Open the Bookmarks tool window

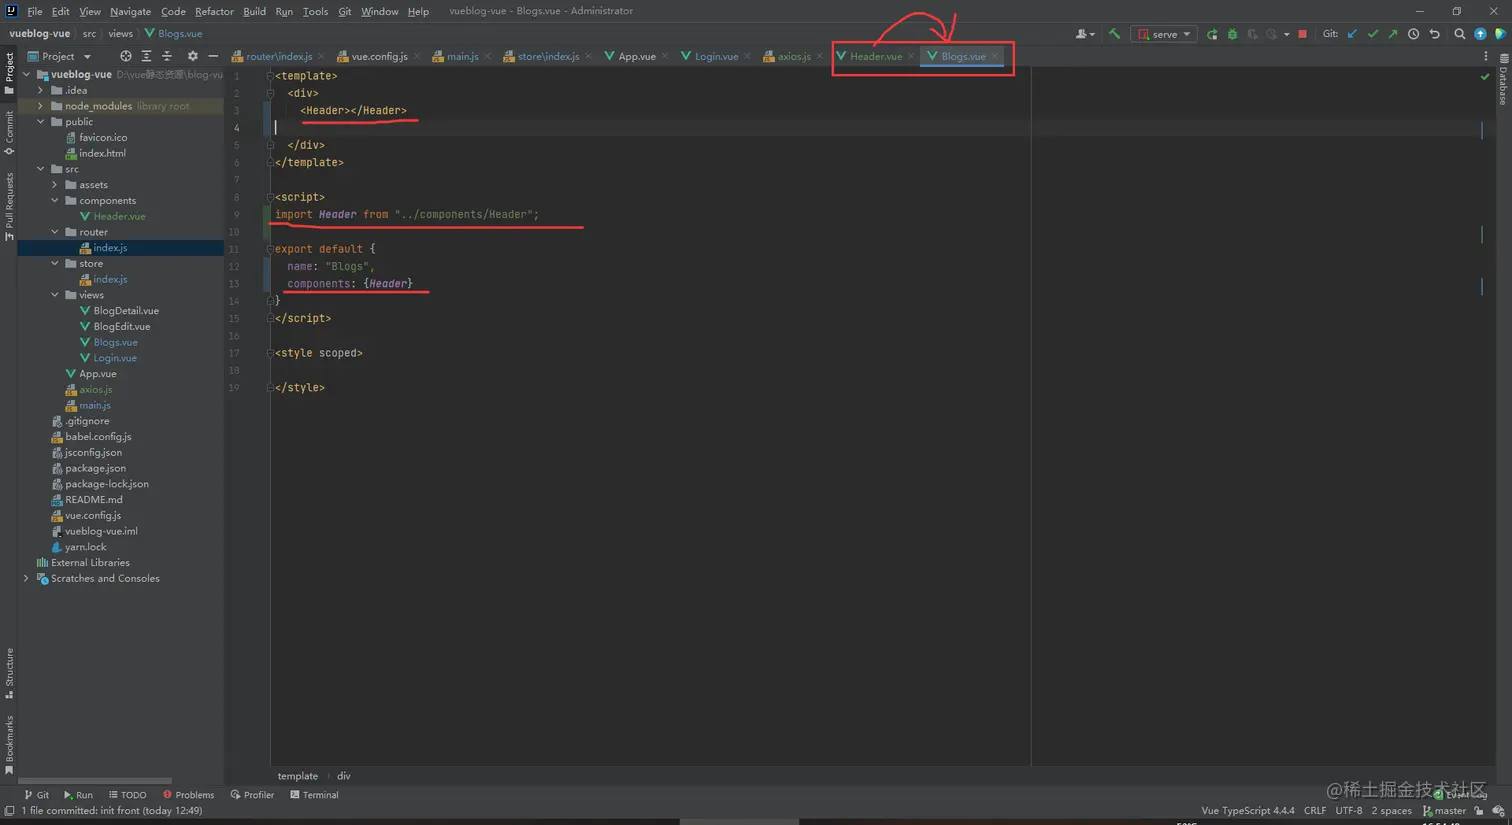point(9,745)
